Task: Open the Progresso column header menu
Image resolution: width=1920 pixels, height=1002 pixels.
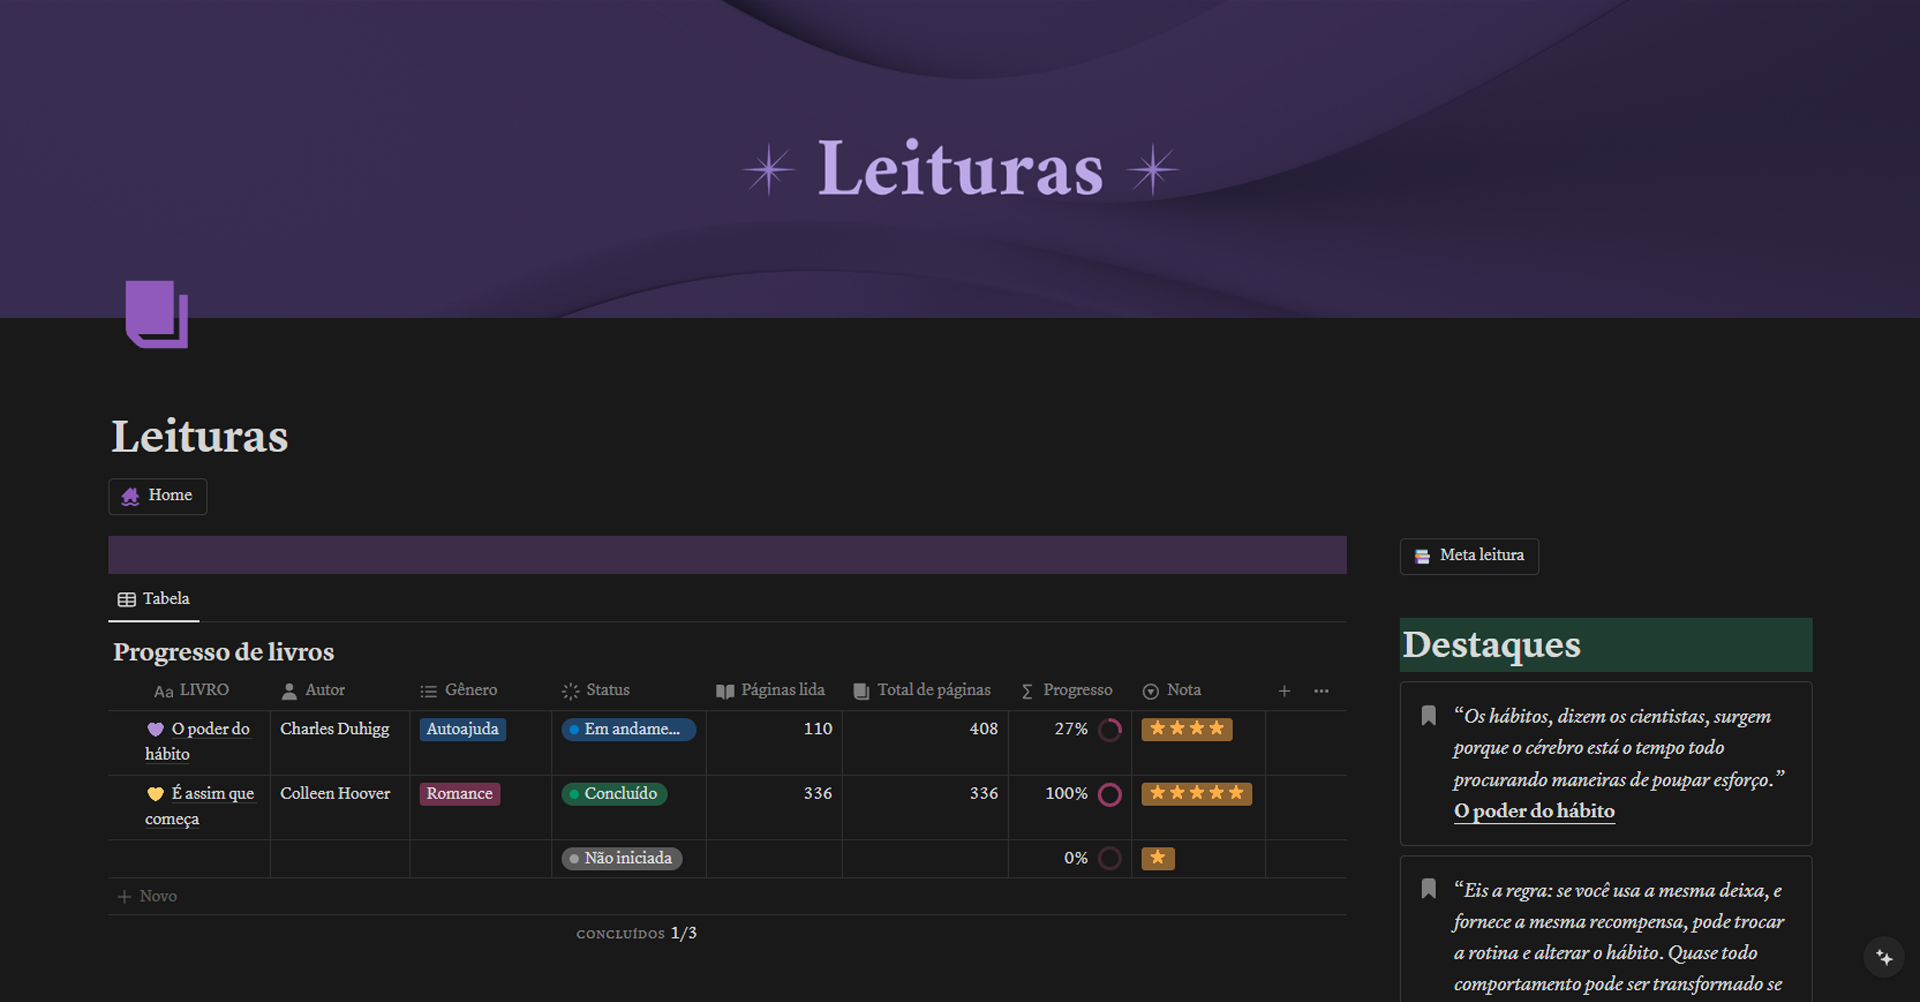Action: click(x=1066, y=690)
